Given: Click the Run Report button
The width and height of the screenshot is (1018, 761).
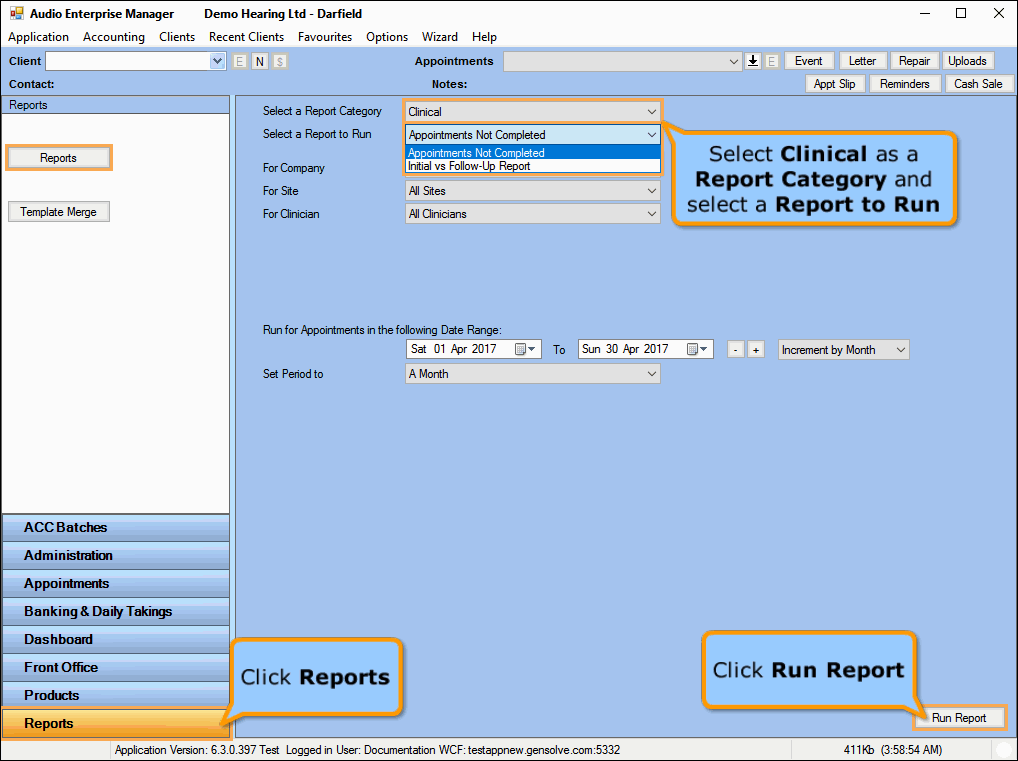Looking at the screenshot, I should coord(959,718).
